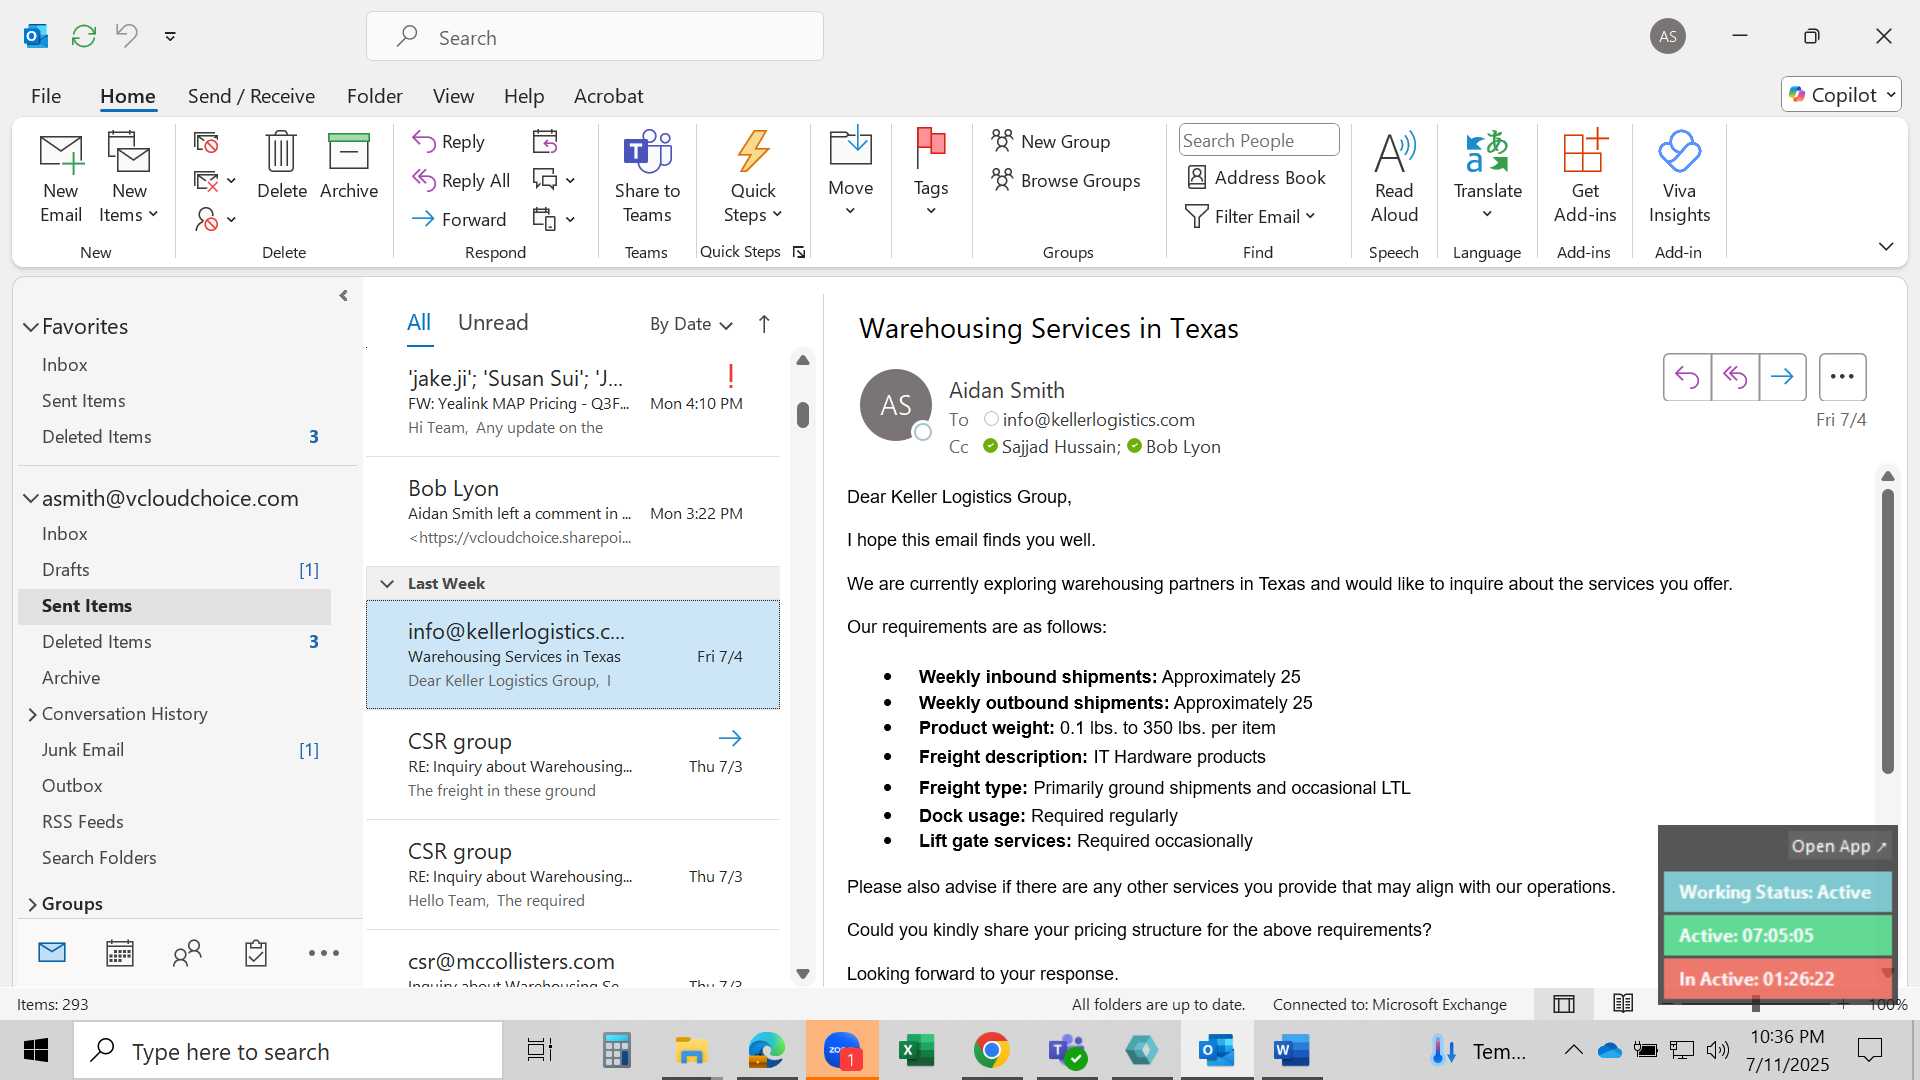Open FW: Yealink MAP Pricing email

coord(573,402)
